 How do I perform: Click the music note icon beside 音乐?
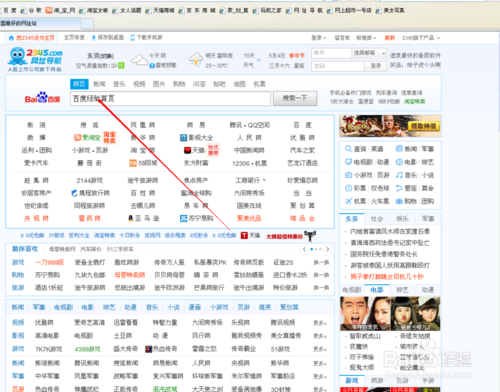(x=399, y=175)
